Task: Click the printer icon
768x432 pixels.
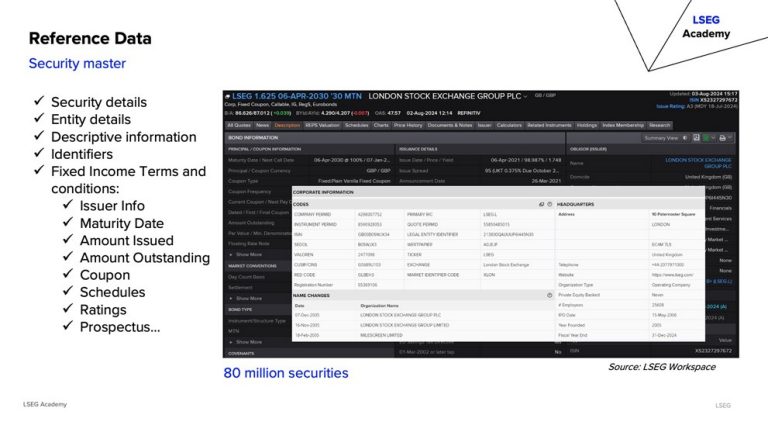Action: point(722,138)
